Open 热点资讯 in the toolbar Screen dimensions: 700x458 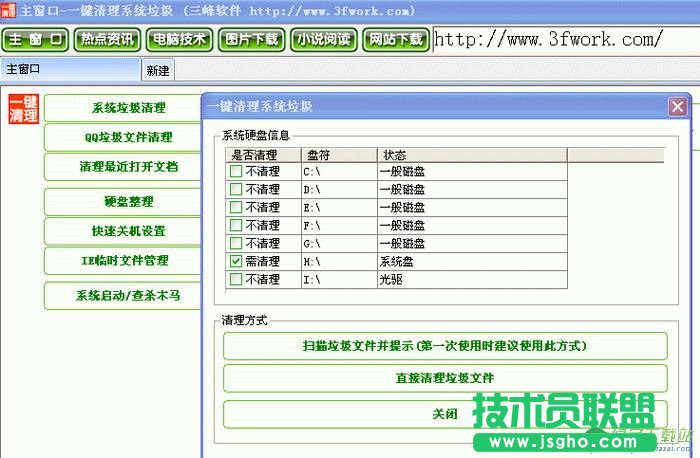[x=108, y=40]
